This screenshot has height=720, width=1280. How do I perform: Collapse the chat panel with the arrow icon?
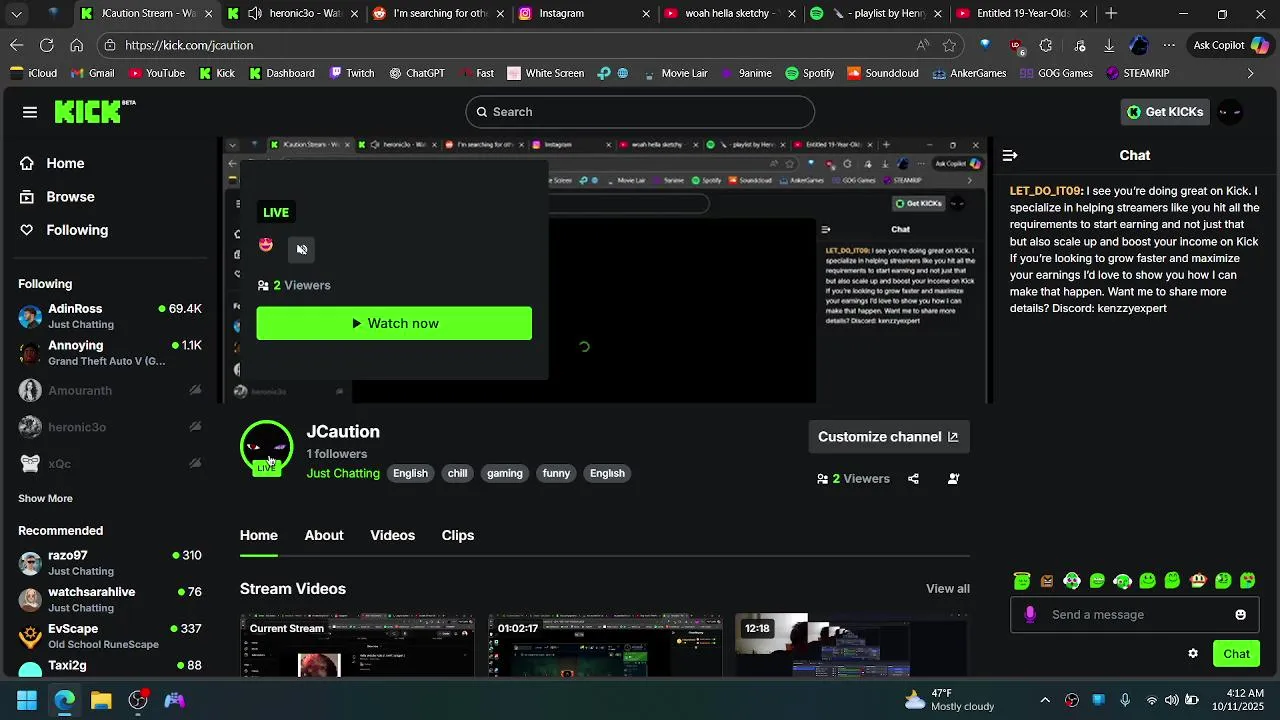1010,155
